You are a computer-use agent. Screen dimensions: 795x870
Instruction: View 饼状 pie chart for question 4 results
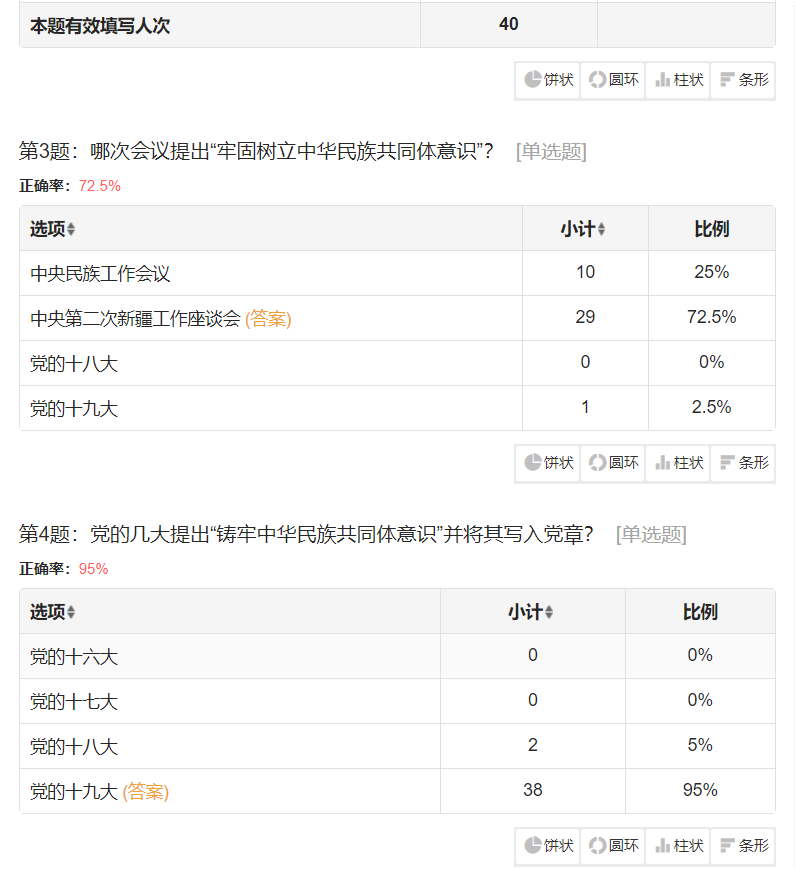pos(548,846)
